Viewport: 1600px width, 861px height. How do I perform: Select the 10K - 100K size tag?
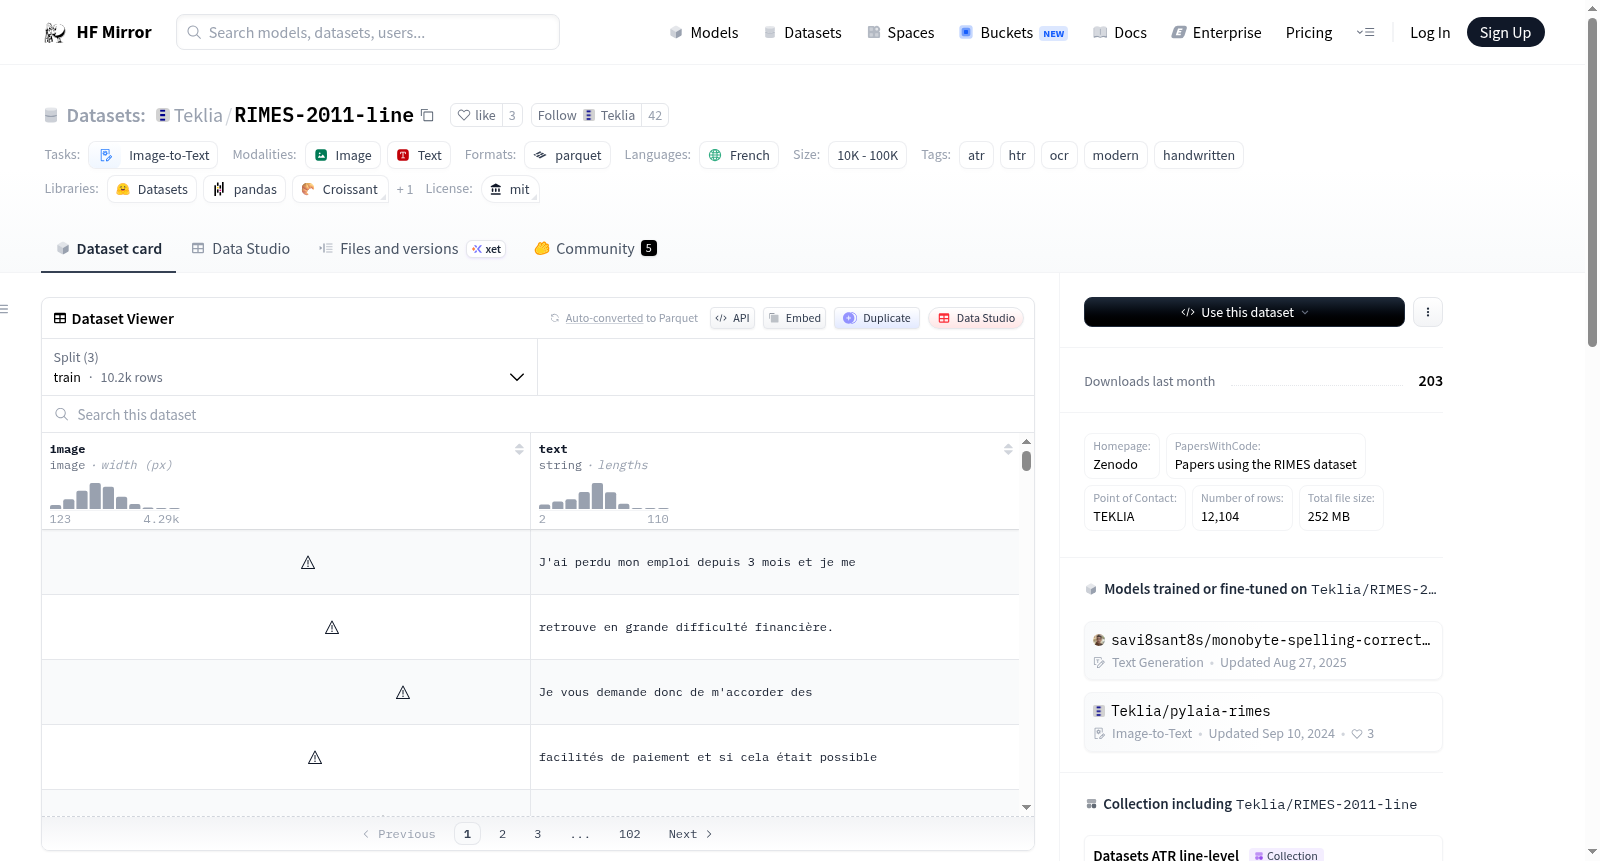(867, 155)
